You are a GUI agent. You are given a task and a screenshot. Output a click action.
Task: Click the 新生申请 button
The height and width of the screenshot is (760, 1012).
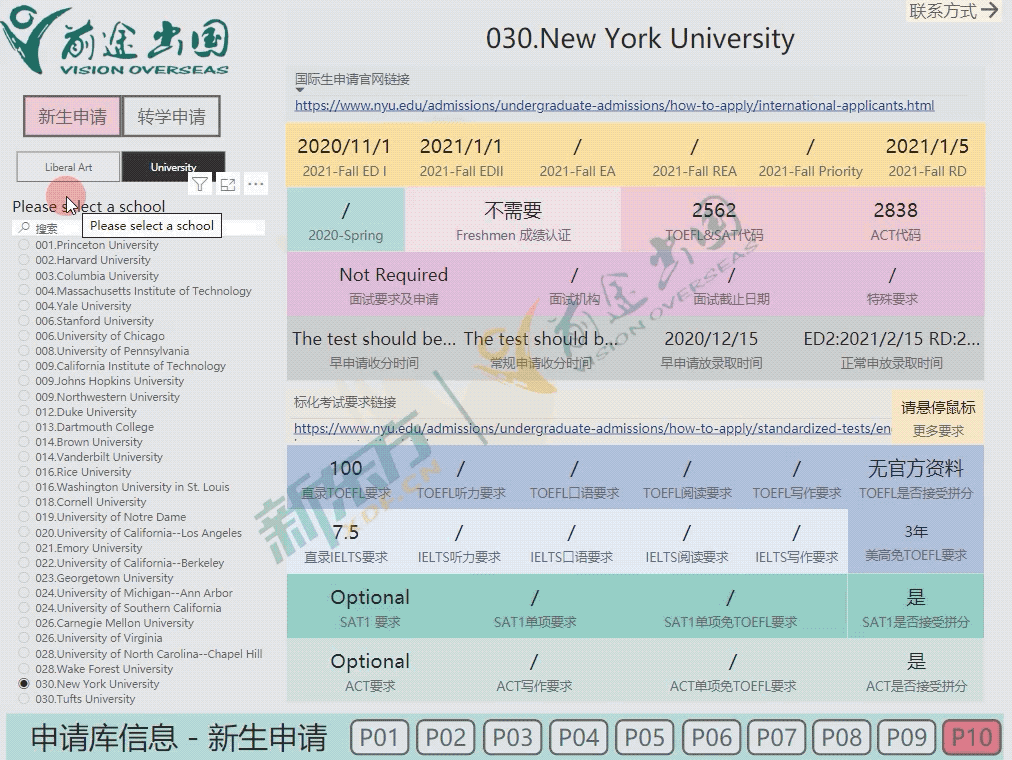[x=72, y=117]
